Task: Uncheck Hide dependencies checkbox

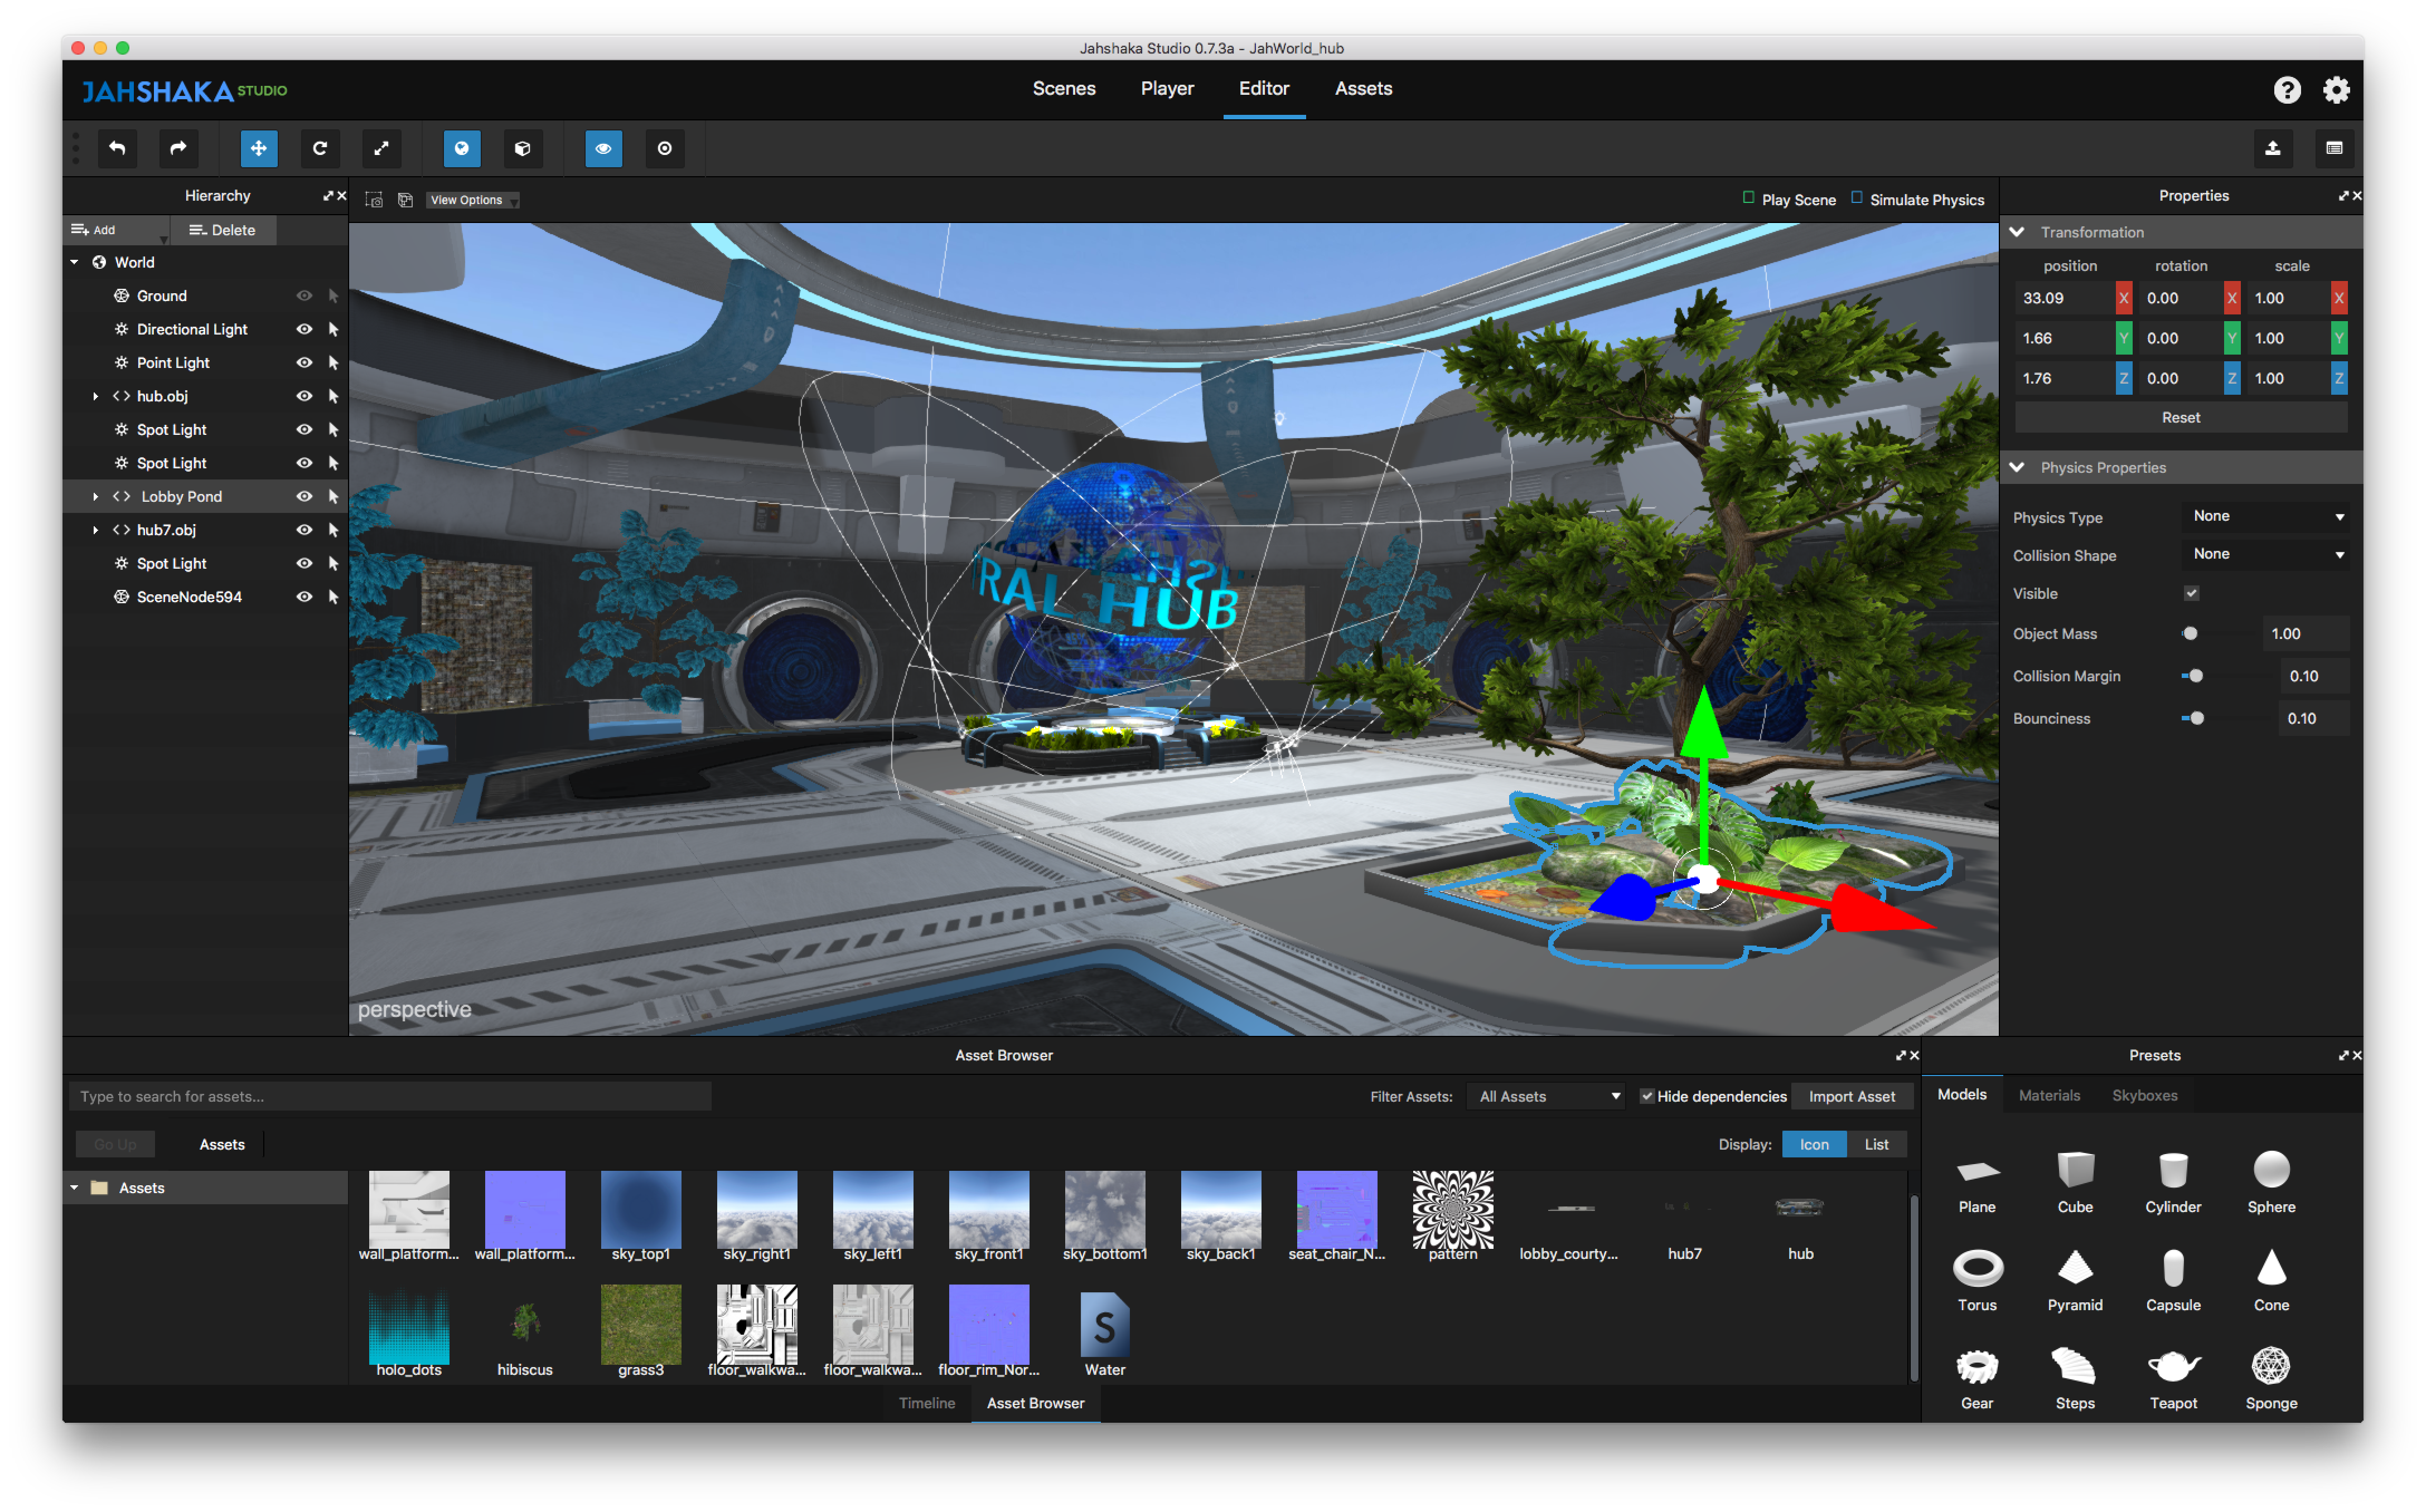Action: [1646, 1096]
